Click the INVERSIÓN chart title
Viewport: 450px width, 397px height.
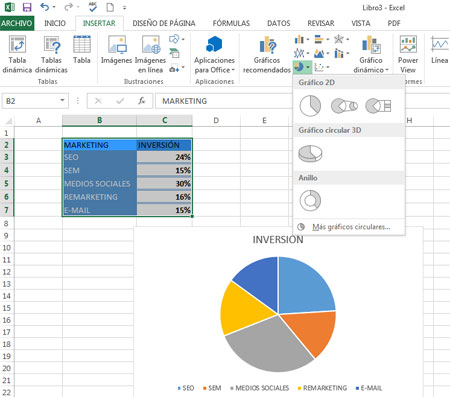[x=278, y=240]
